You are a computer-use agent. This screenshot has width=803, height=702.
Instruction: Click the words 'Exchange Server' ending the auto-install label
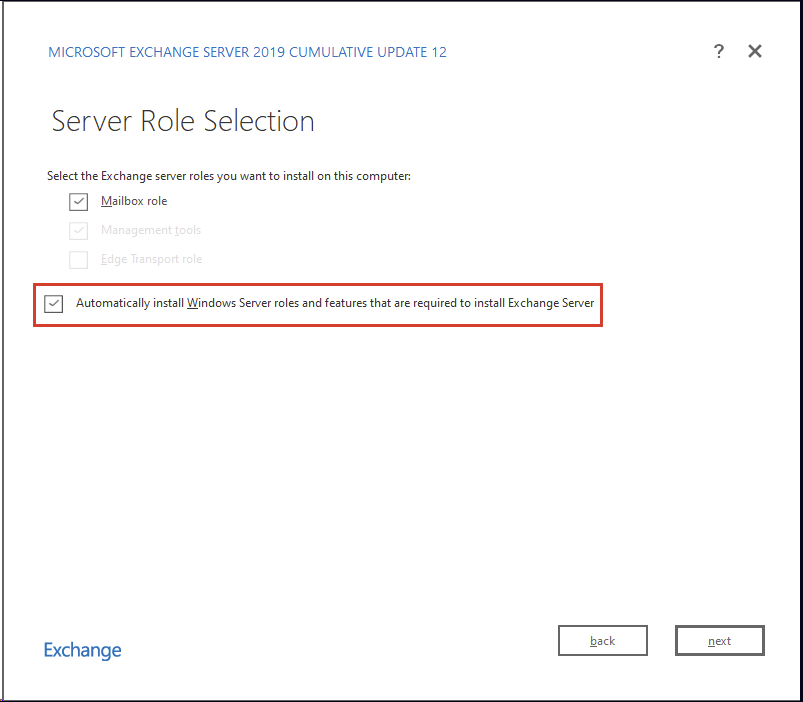click(551, 303)
